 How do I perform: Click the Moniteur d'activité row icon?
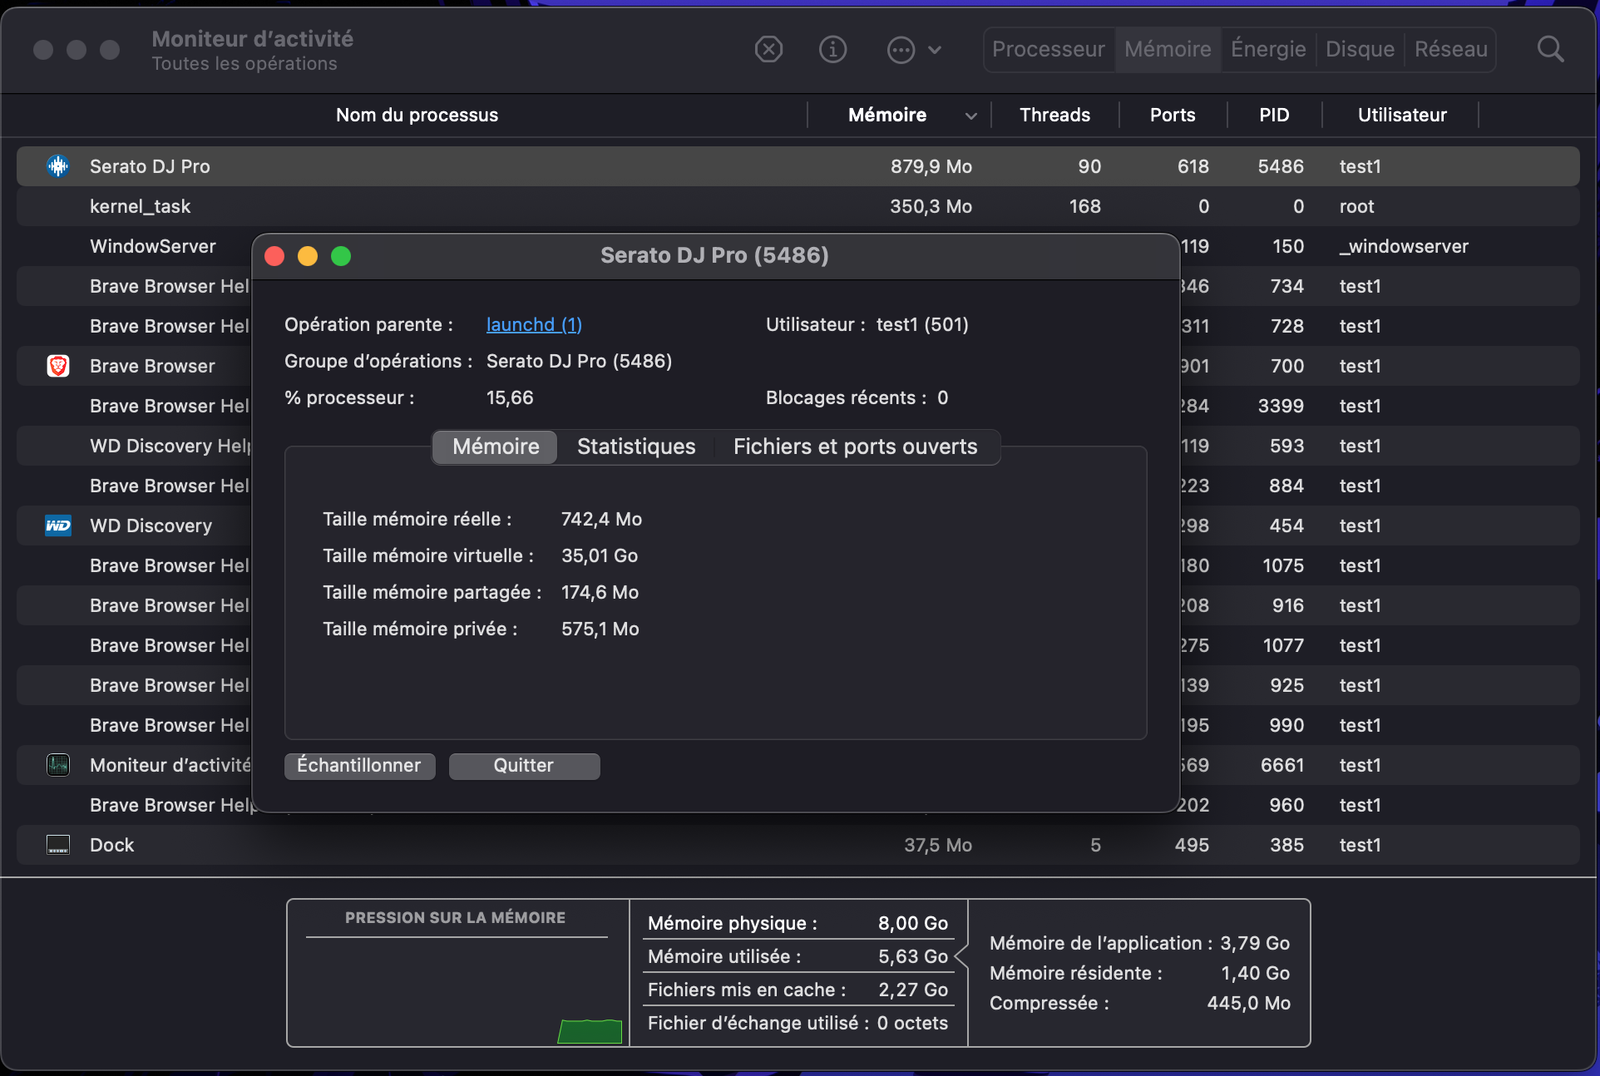[x=58, y=765]
